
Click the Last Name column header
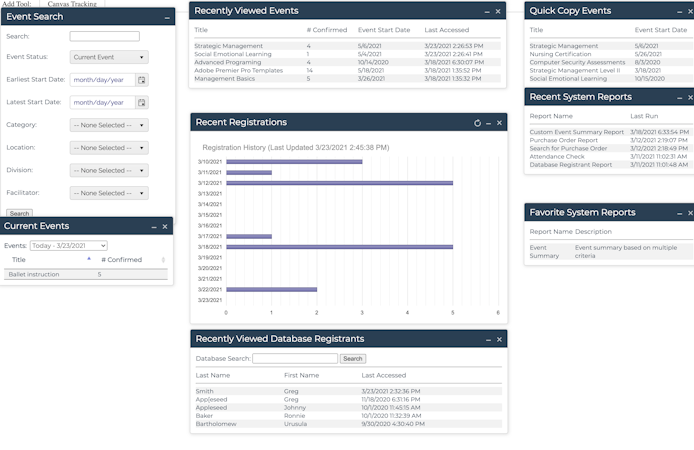click(x=213, y=376)
